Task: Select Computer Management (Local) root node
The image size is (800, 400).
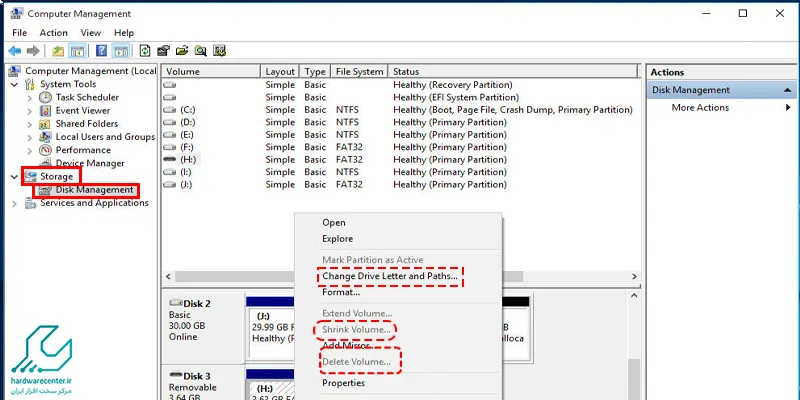Action: tap(91, 71)
